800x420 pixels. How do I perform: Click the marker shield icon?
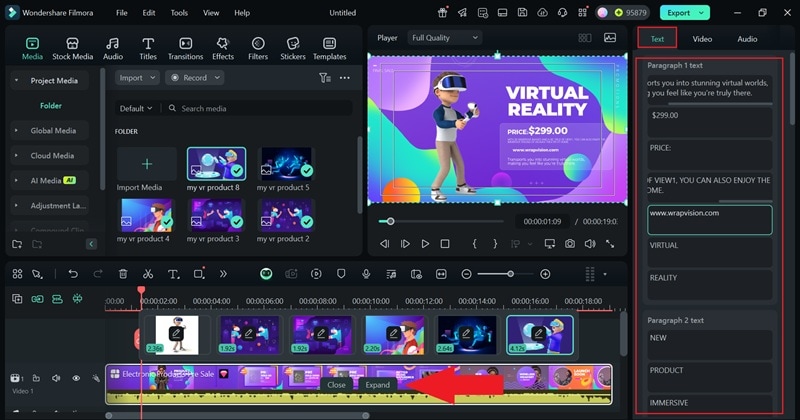(x=341, y=274)
